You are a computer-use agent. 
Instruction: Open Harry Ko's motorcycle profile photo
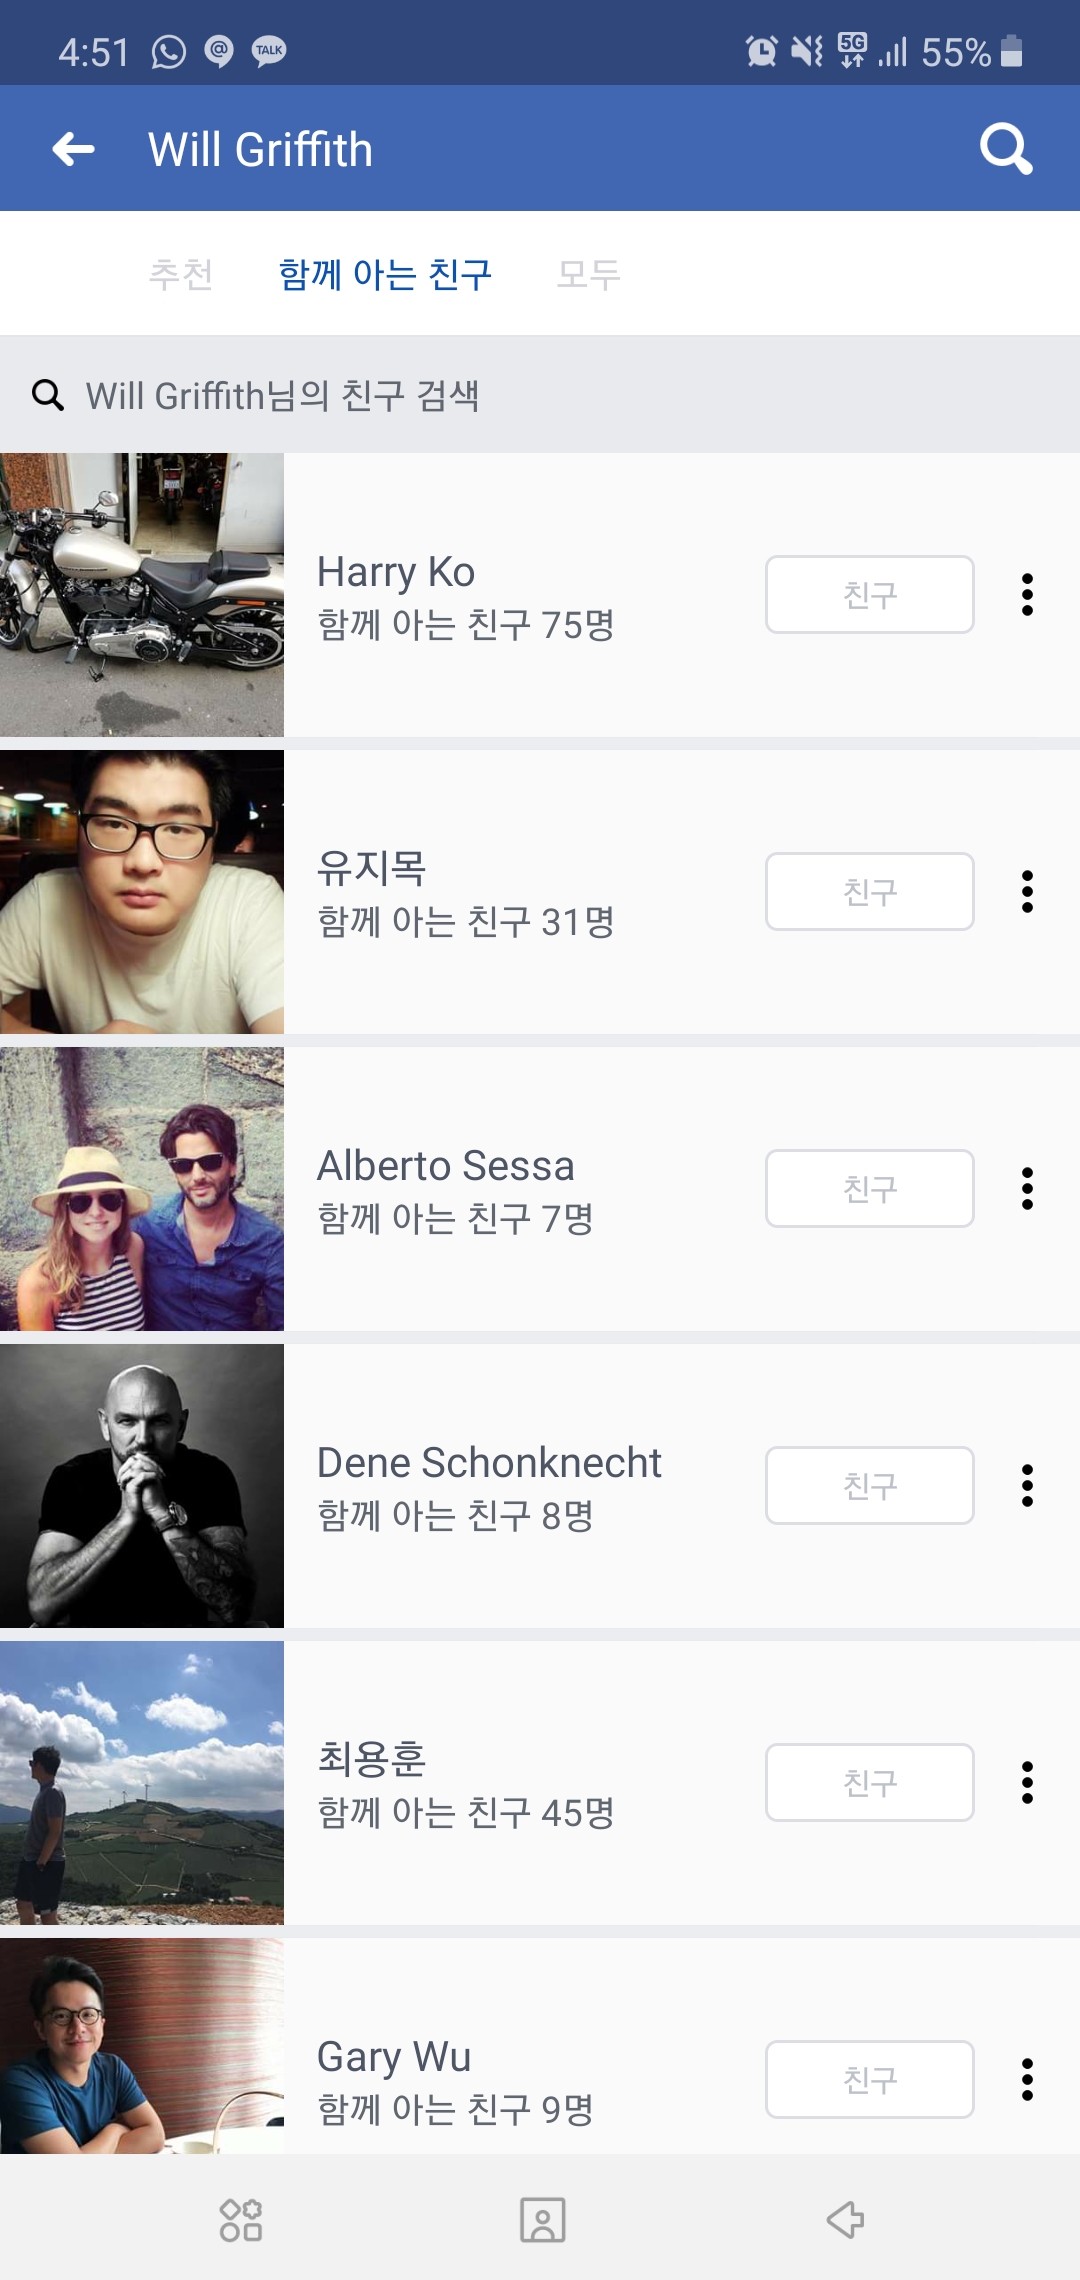pos(142,595)
